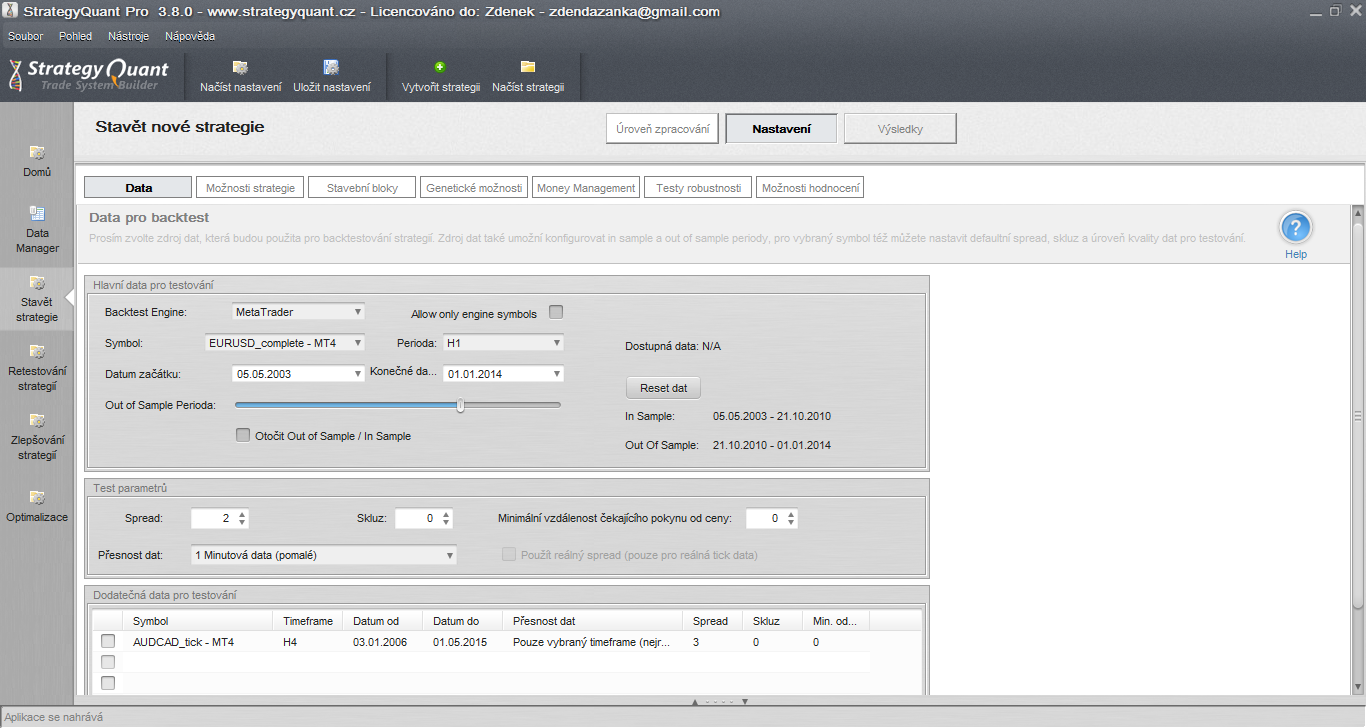Switch to Možnosti hodnocení tab
The width and height of the screenshot is (1366, 728).
click(x=810, y=187)
